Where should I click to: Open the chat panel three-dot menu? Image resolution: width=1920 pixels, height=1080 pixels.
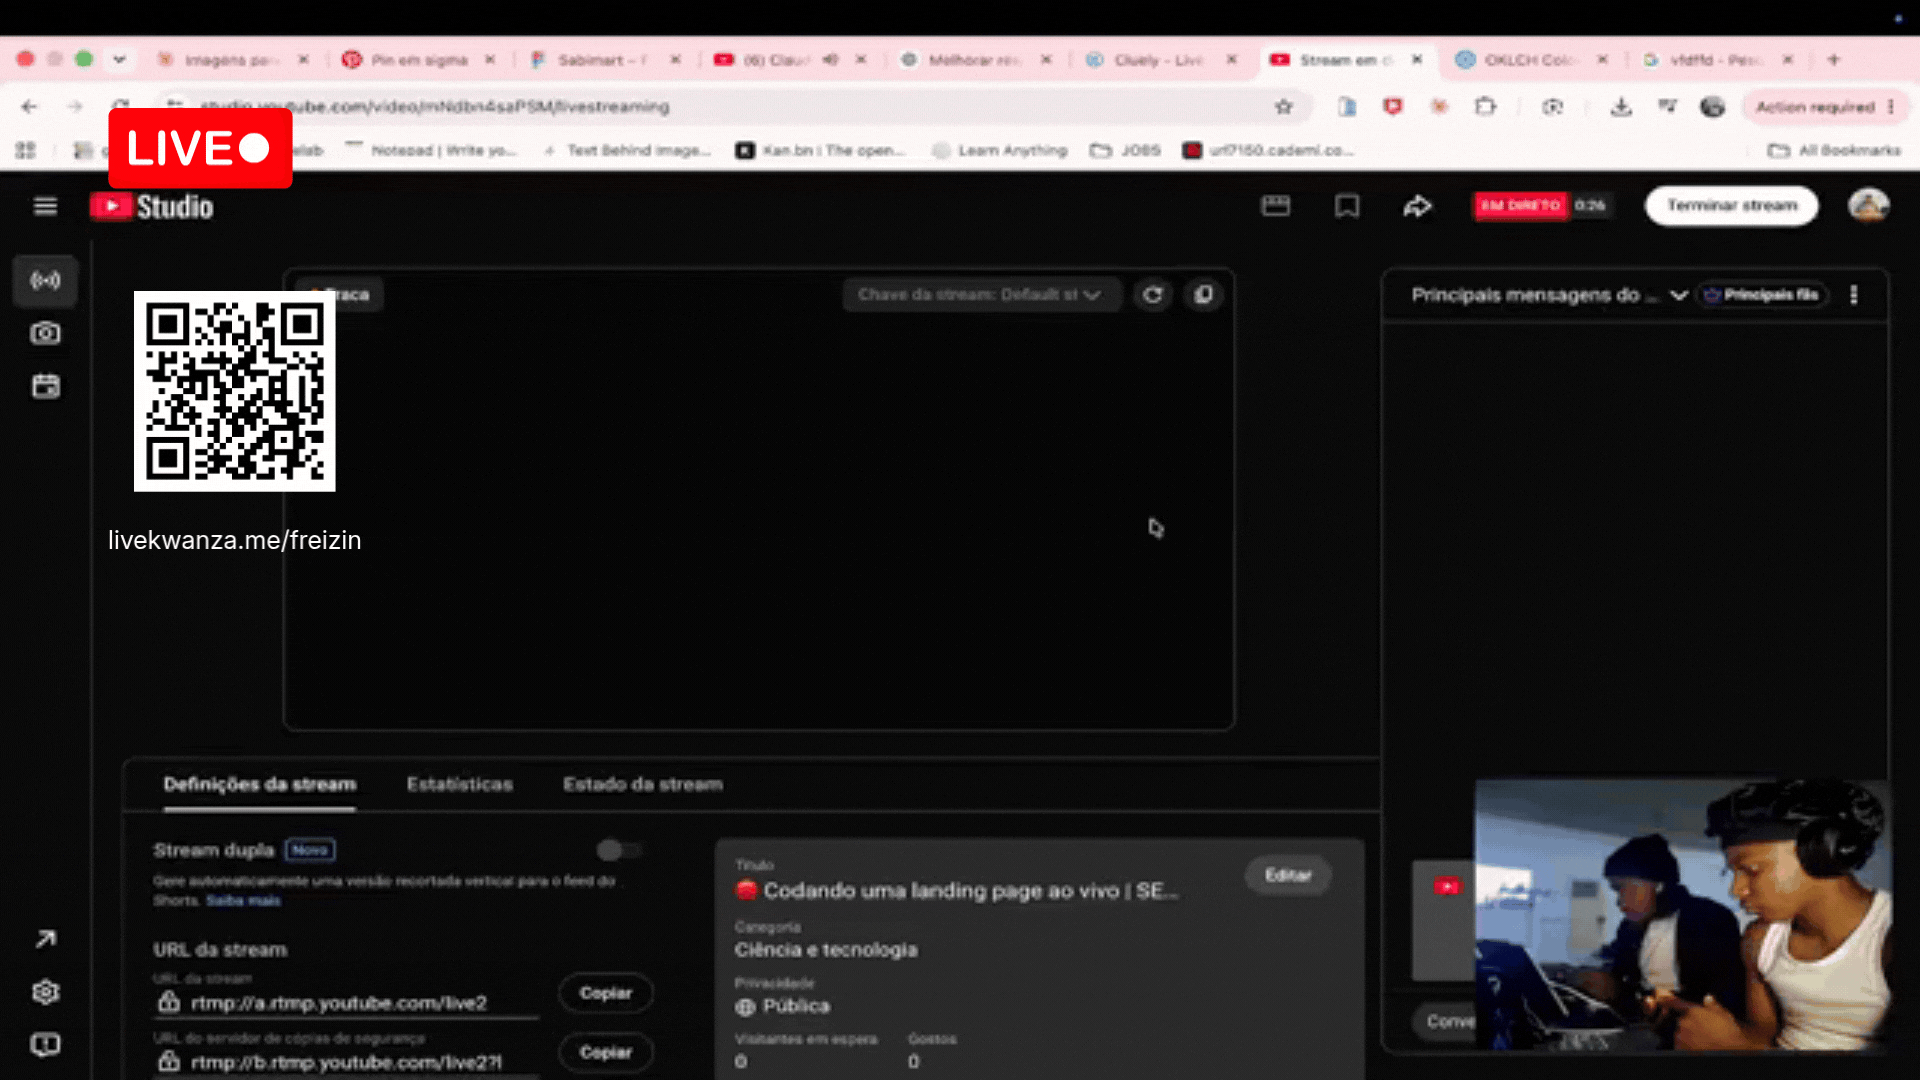(1854, 295)
